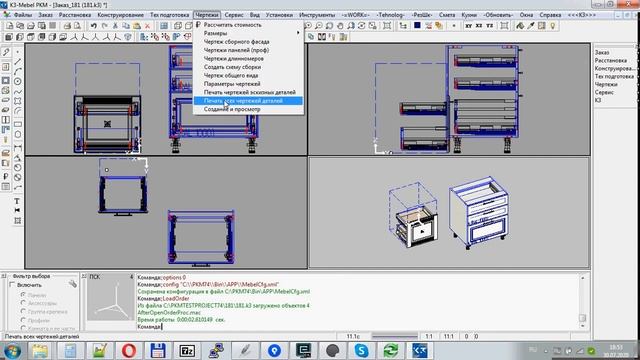Select the 'Панели' radio button
Image resolution: width=640 pixels, height=360 pixels.
(x=23, y=295)
